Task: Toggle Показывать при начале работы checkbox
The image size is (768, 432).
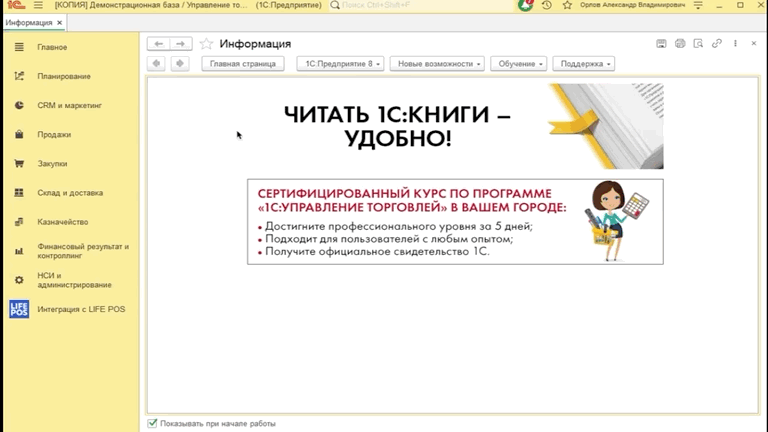Action: [152, 423]
